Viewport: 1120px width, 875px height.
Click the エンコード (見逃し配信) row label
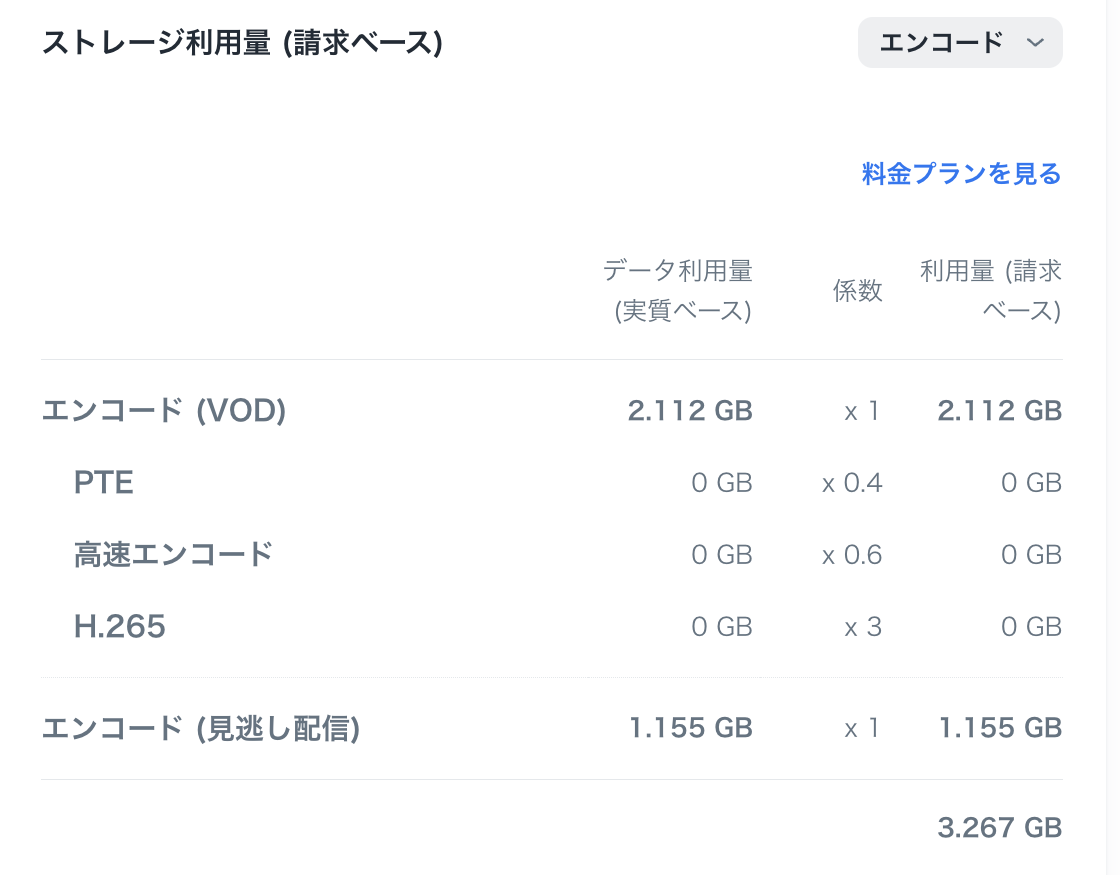click(198, 728)
